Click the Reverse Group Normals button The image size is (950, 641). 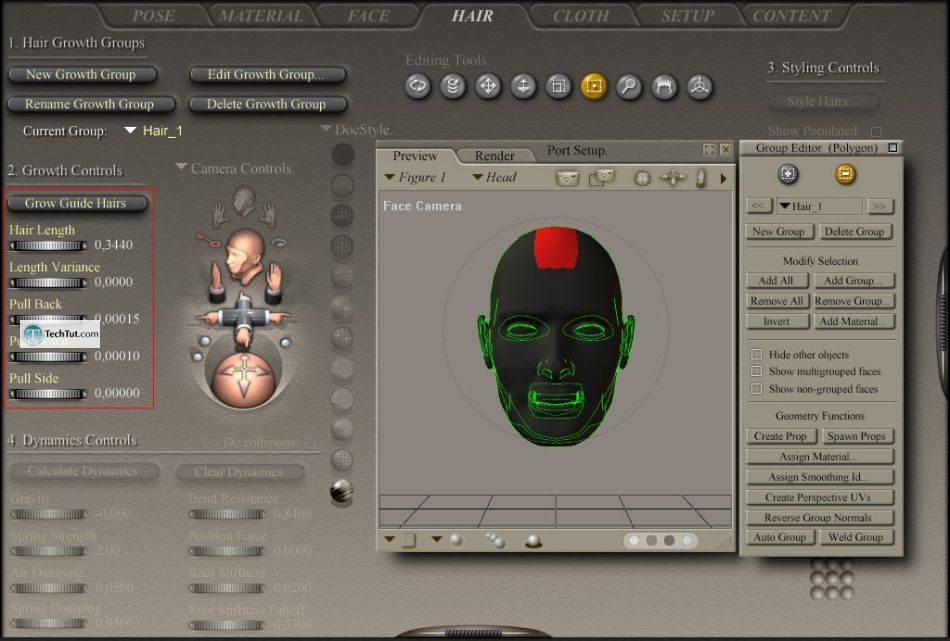[820, 517]
